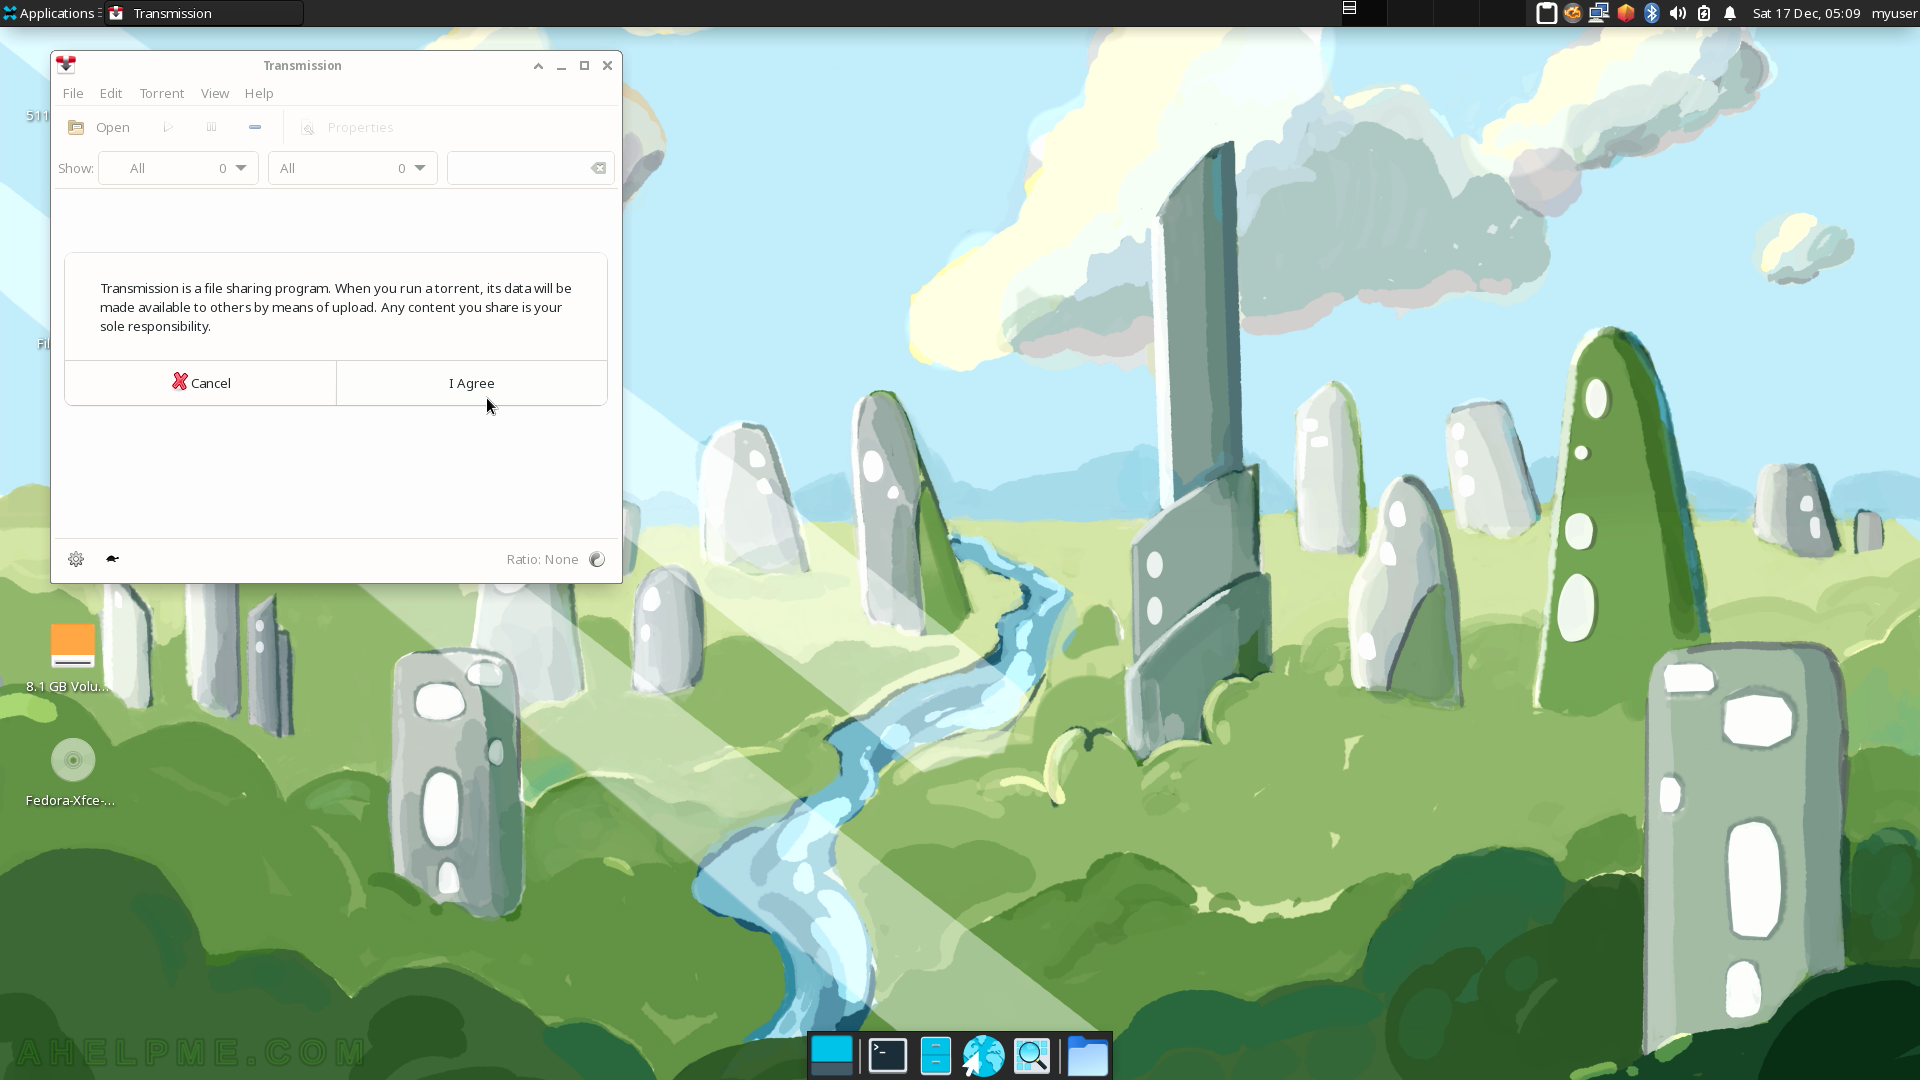Open the battery power manager icon
Screen dimensions: 1920x1080
pyautogui.click(x=1704, y=13)
